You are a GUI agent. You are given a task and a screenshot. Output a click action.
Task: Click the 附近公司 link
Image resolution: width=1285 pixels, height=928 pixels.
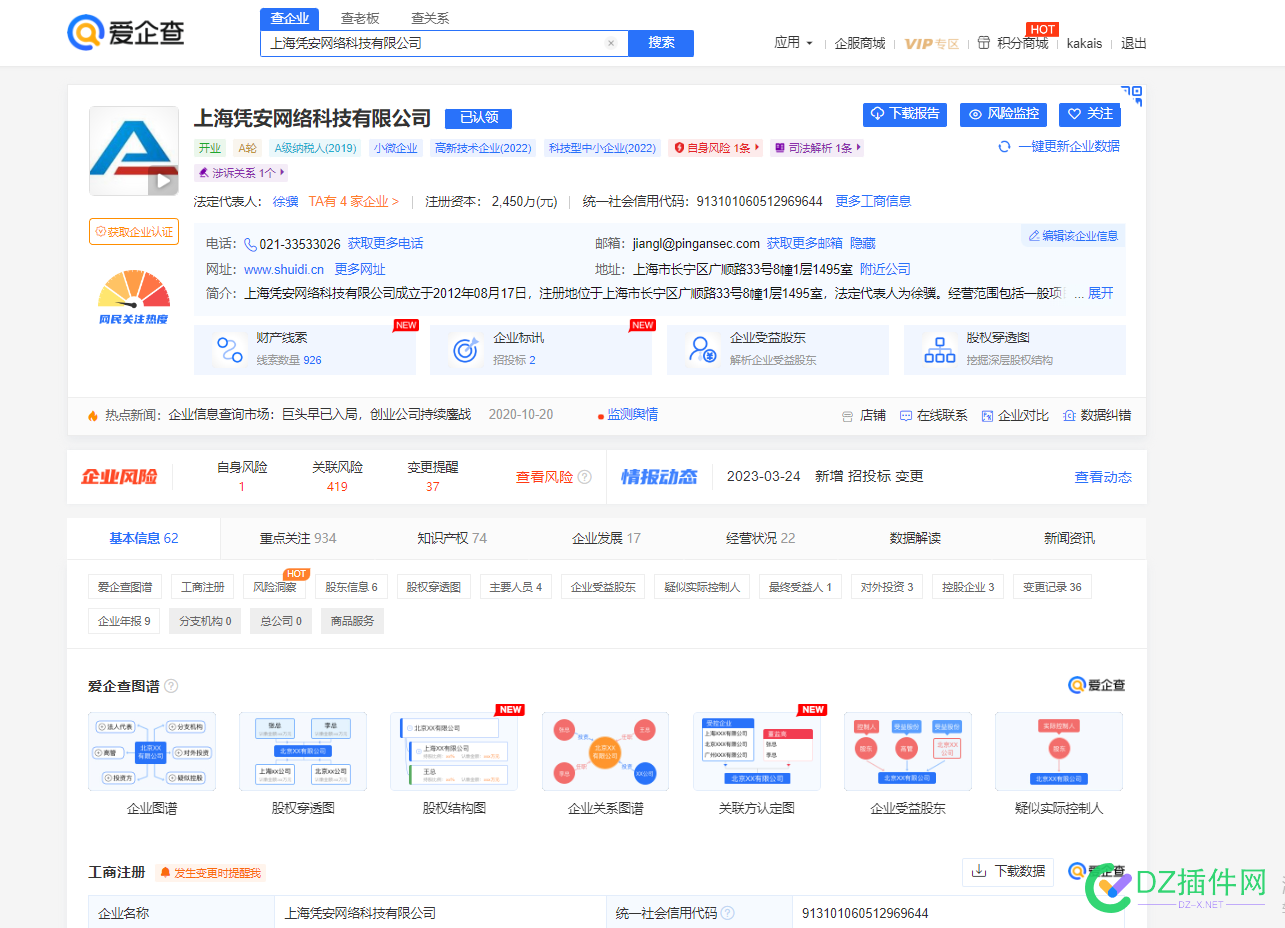click(x=885, y=269)
